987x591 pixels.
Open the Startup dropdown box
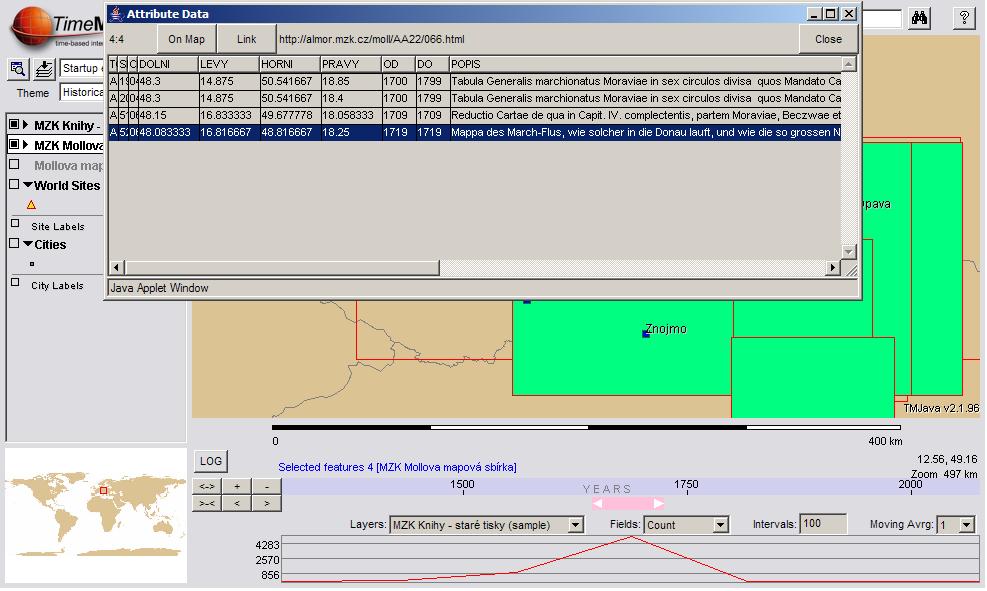[82, 68]
